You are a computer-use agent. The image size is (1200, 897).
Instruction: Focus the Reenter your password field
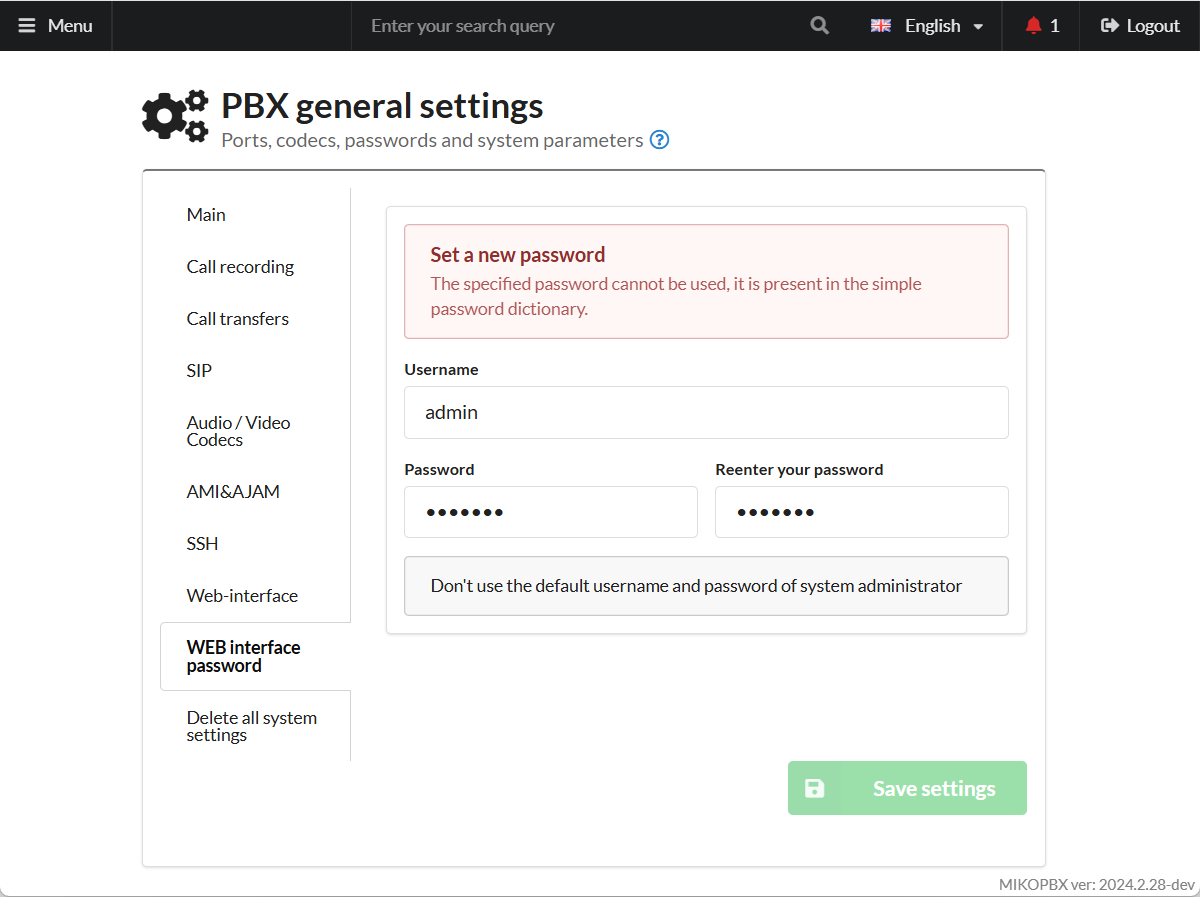tap(861, 512)
